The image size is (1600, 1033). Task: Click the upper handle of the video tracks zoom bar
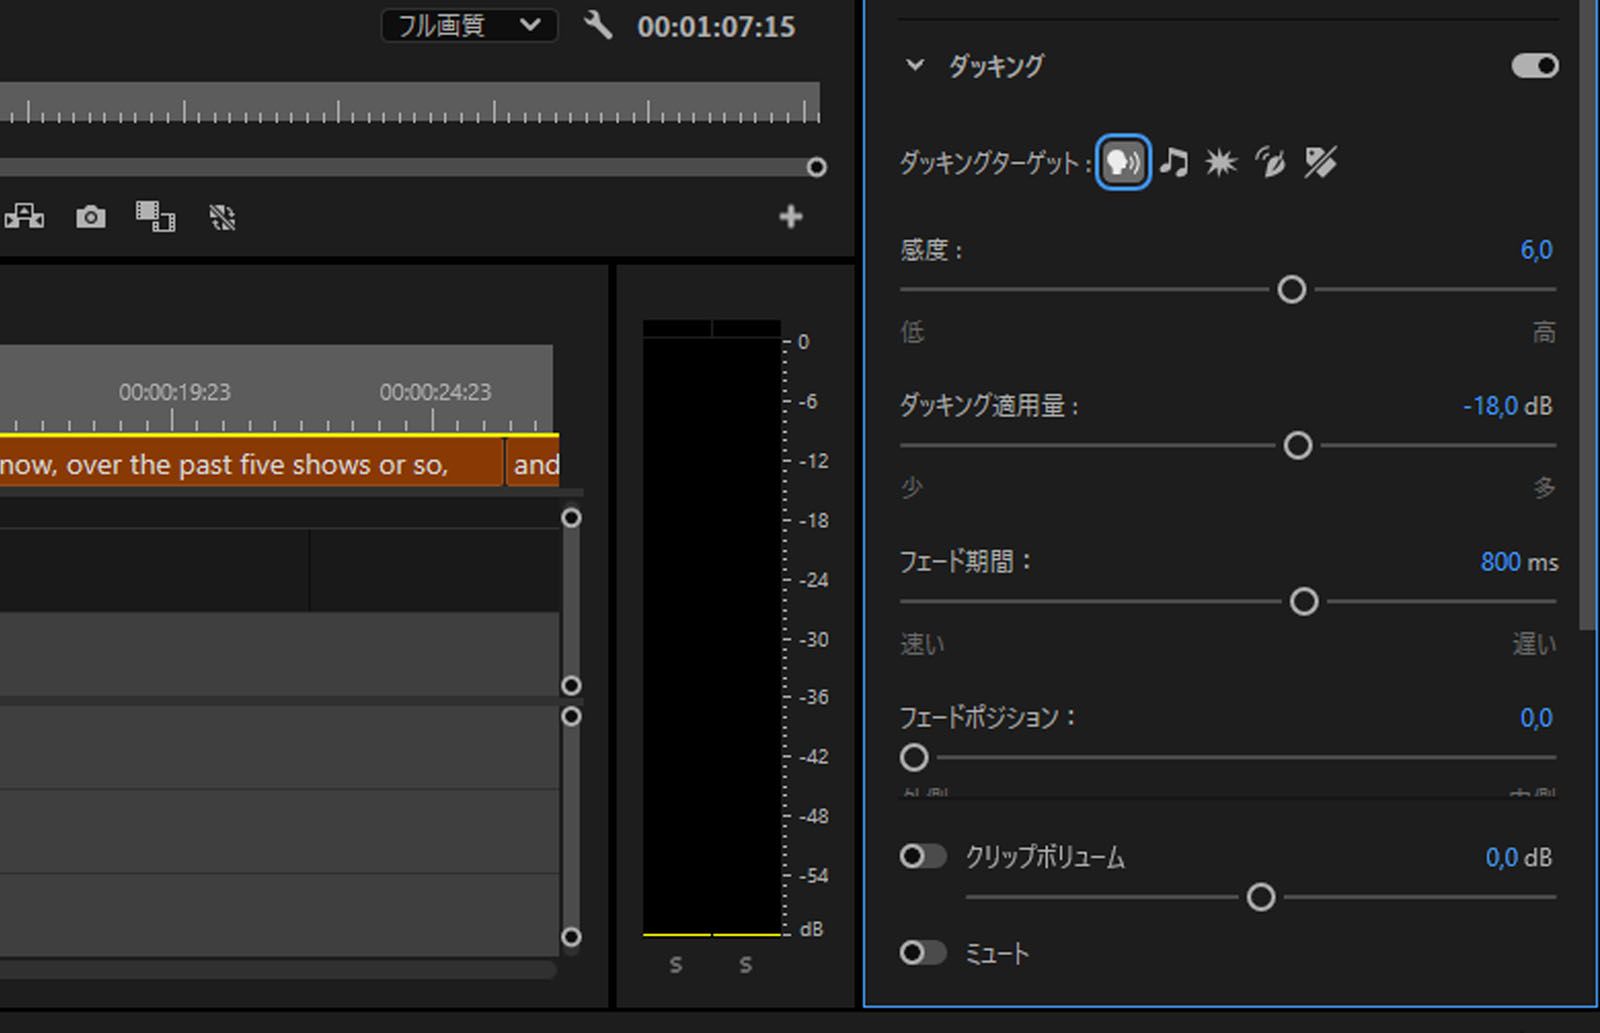click(571, 518)
